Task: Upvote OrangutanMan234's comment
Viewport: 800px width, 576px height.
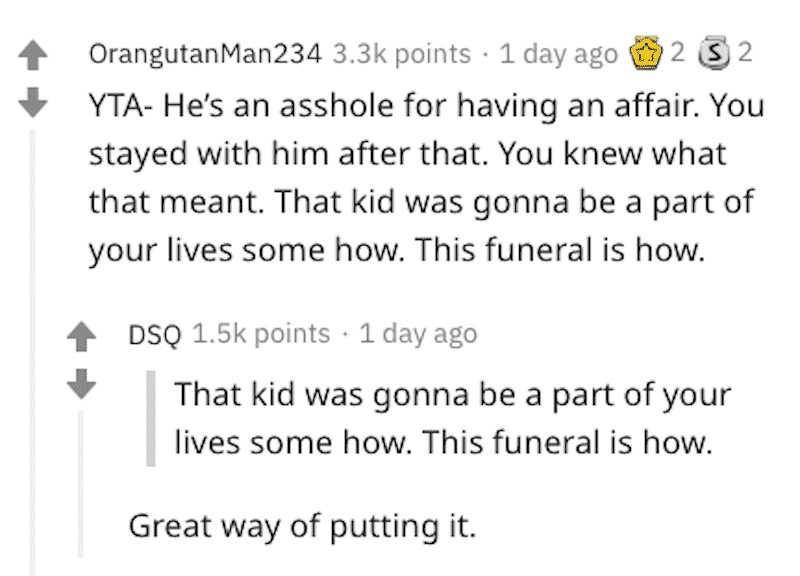Action: pos(33,55)
